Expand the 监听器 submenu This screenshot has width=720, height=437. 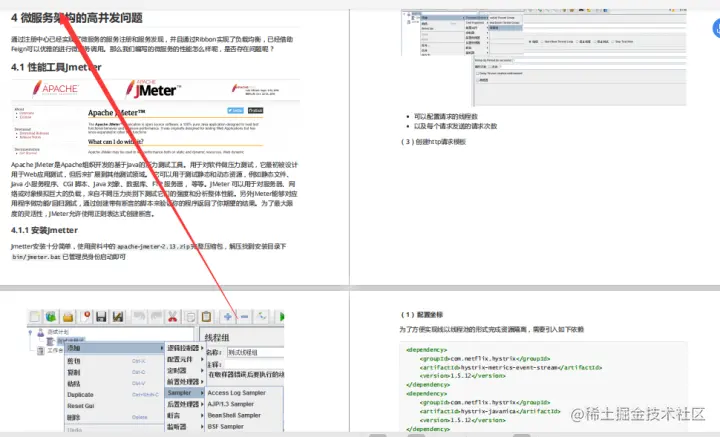[185, 426]
